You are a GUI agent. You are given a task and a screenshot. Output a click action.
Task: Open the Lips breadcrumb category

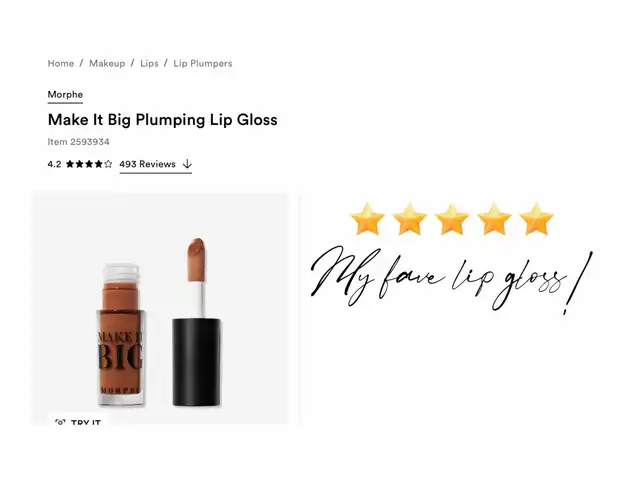tap(149, 63)
